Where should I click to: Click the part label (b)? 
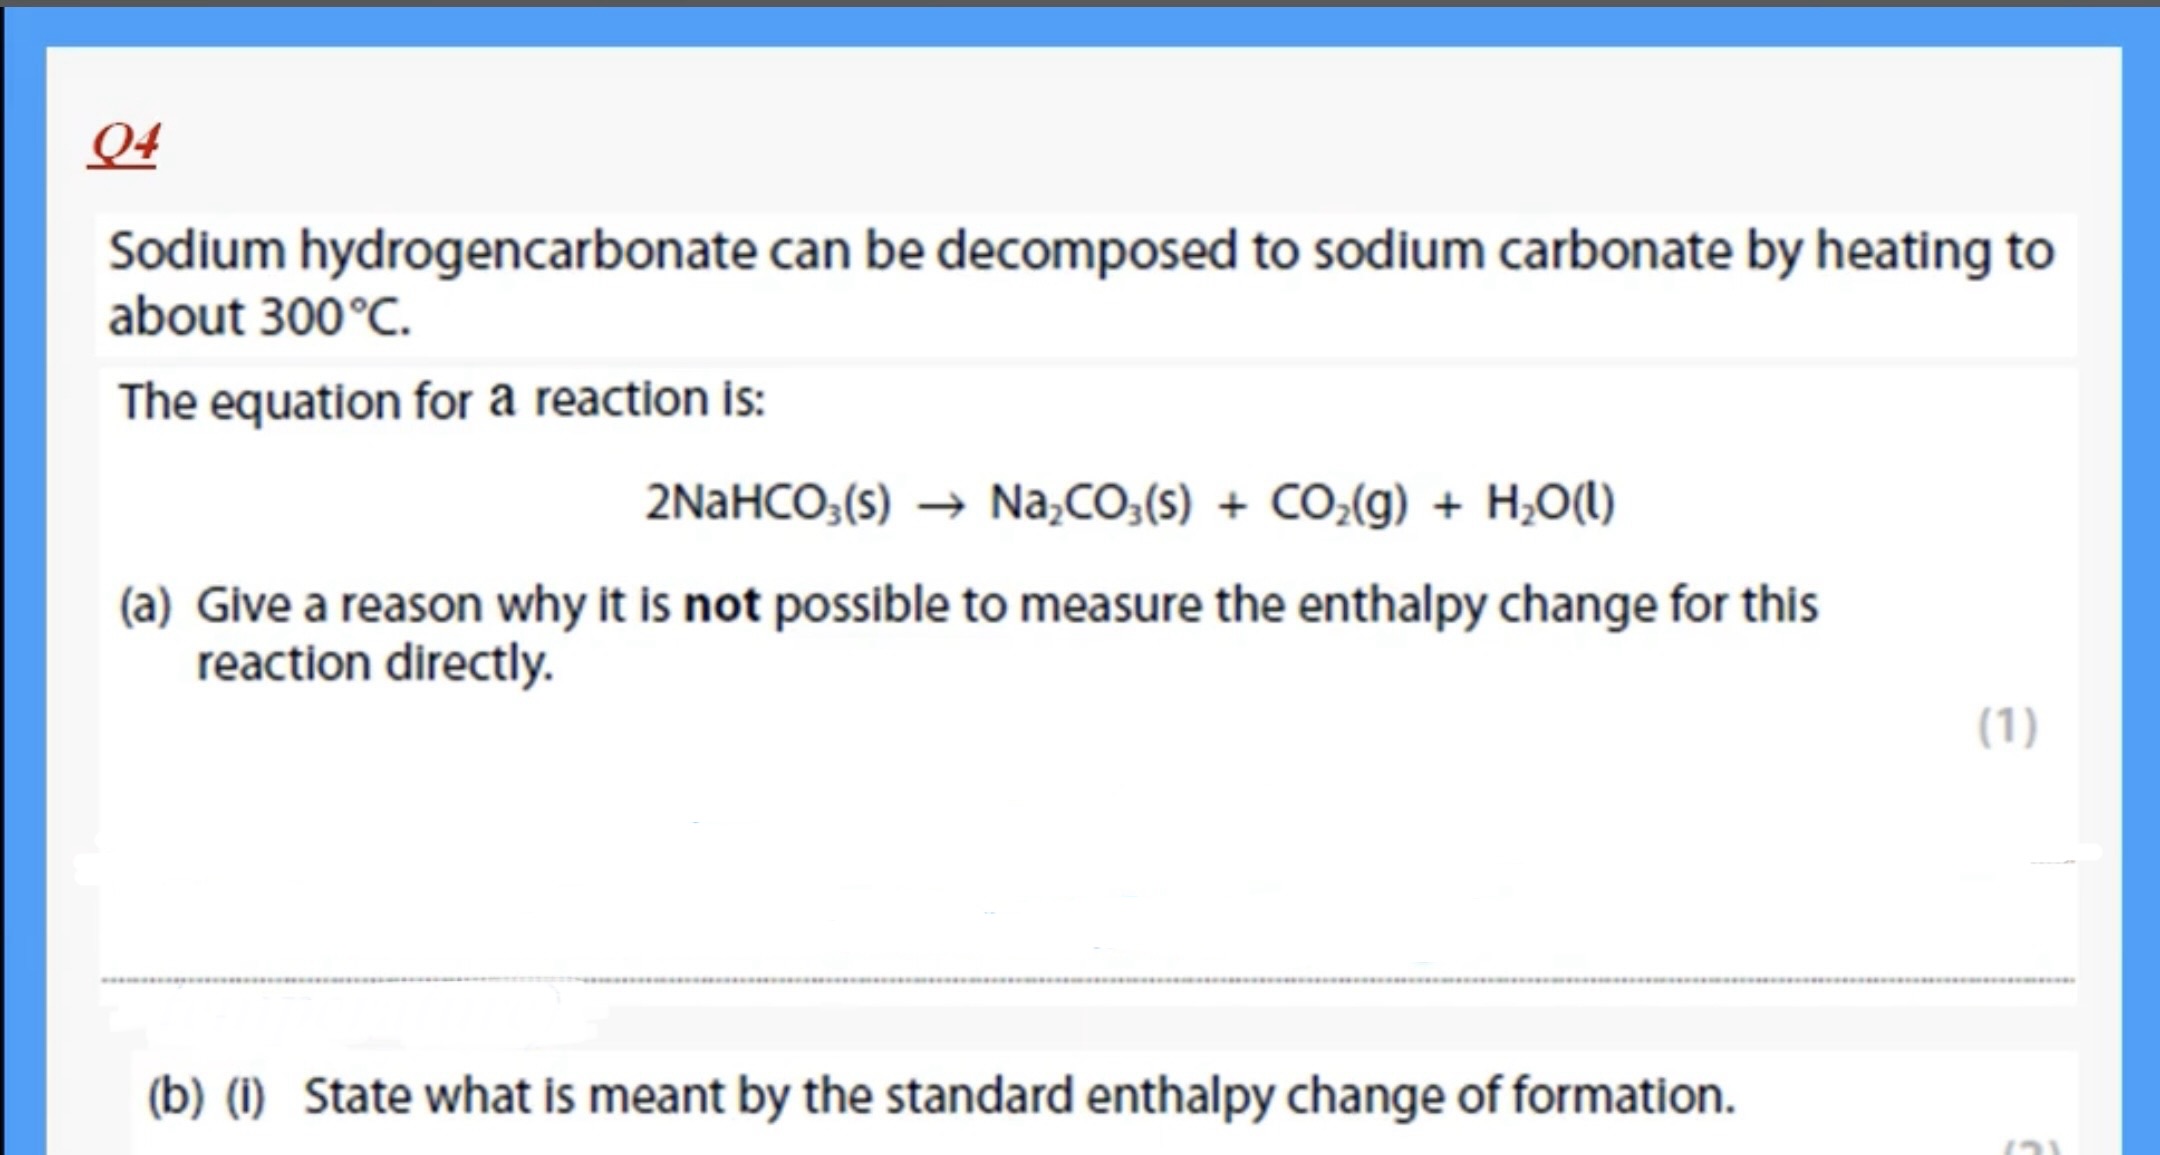[176, 1096]
